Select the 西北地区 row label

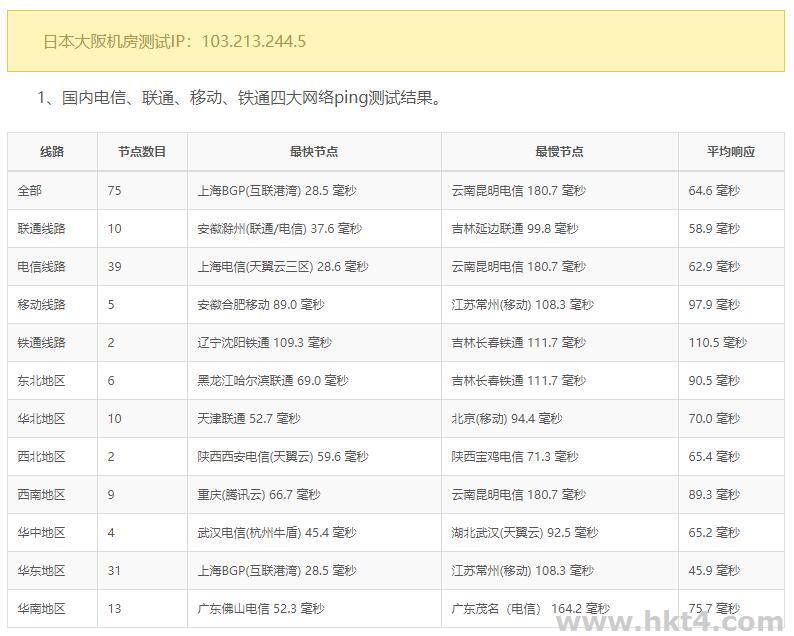pyautogui.click(x=42, y=456)
